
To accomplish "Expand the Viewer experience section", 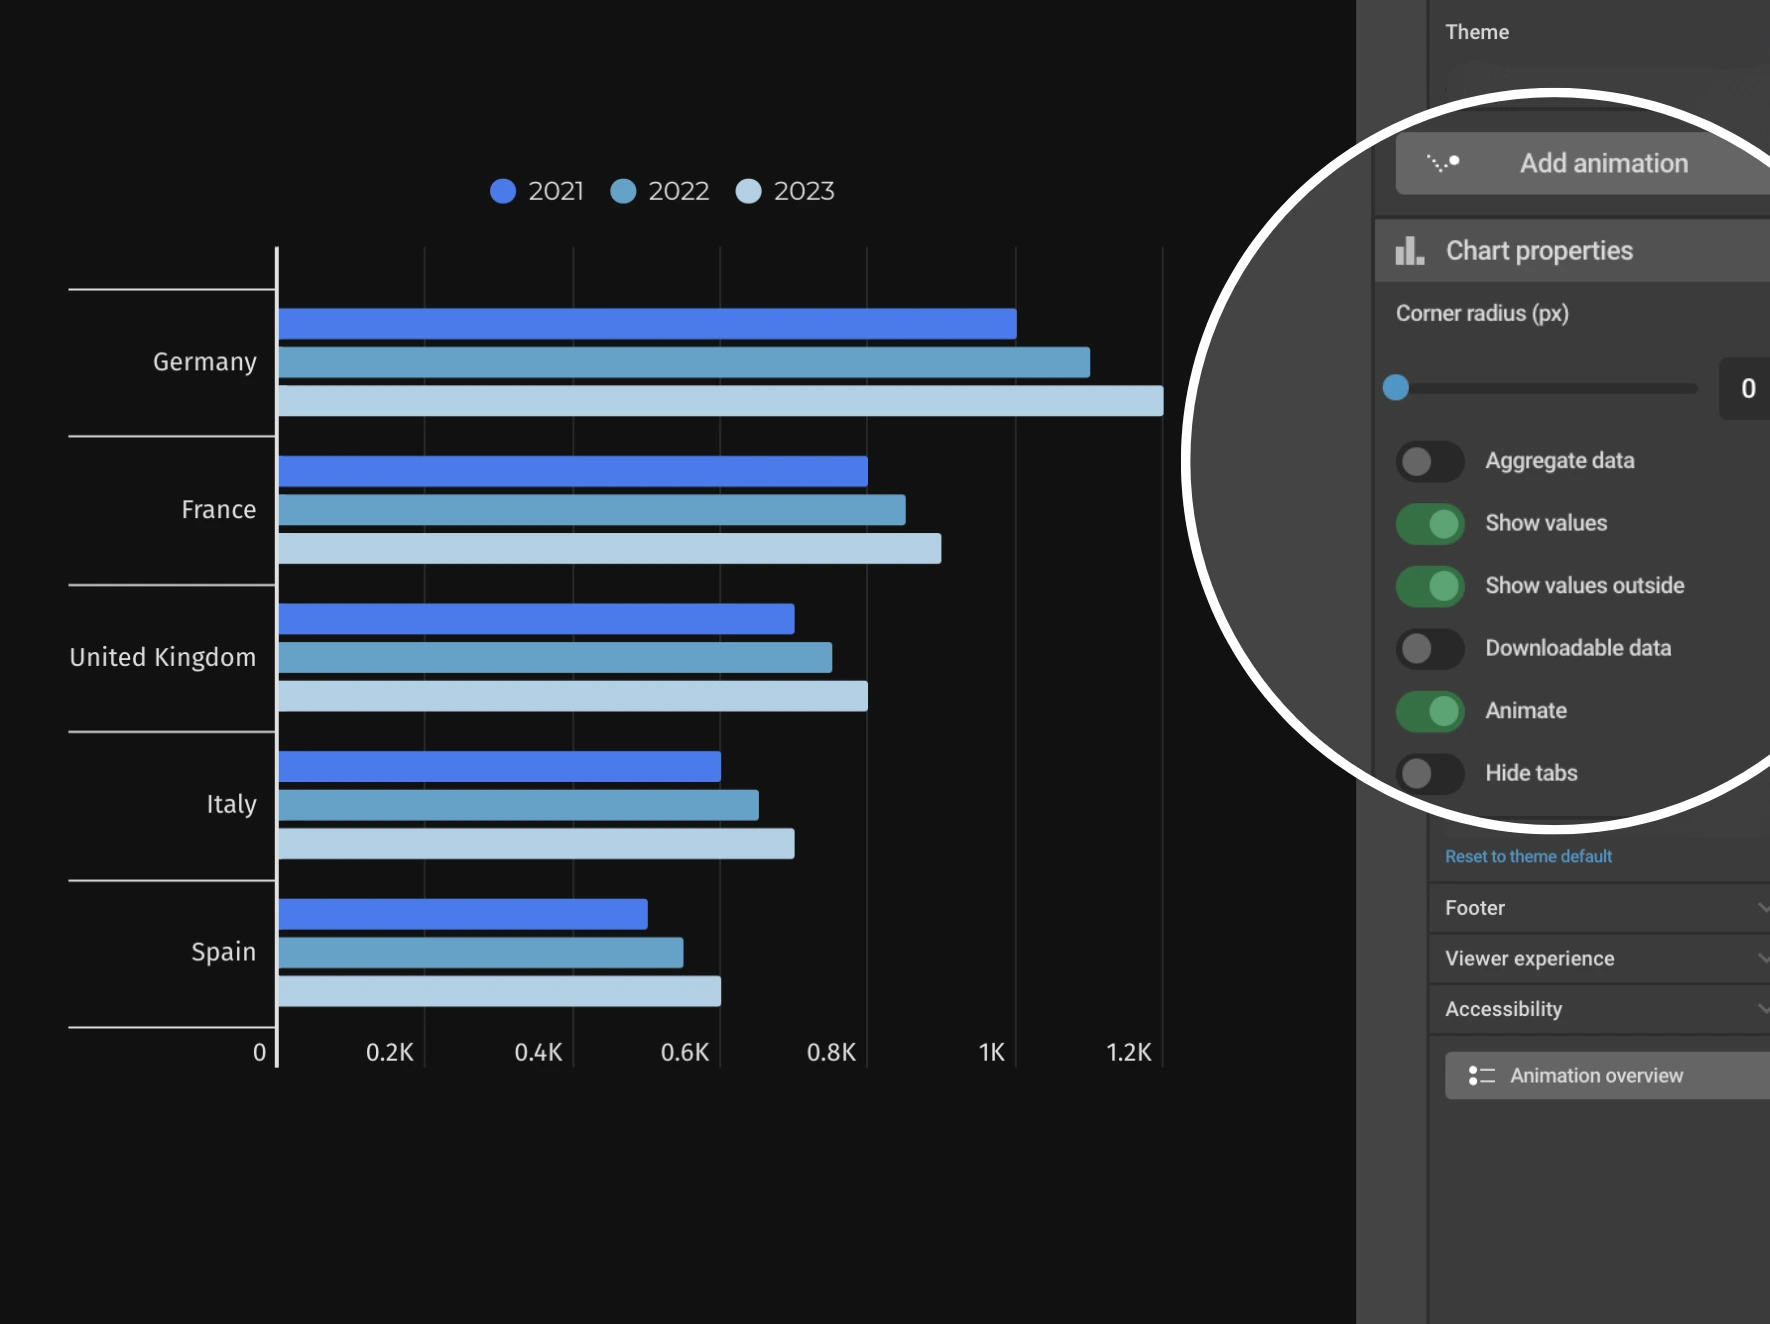I will [1600, 958].
